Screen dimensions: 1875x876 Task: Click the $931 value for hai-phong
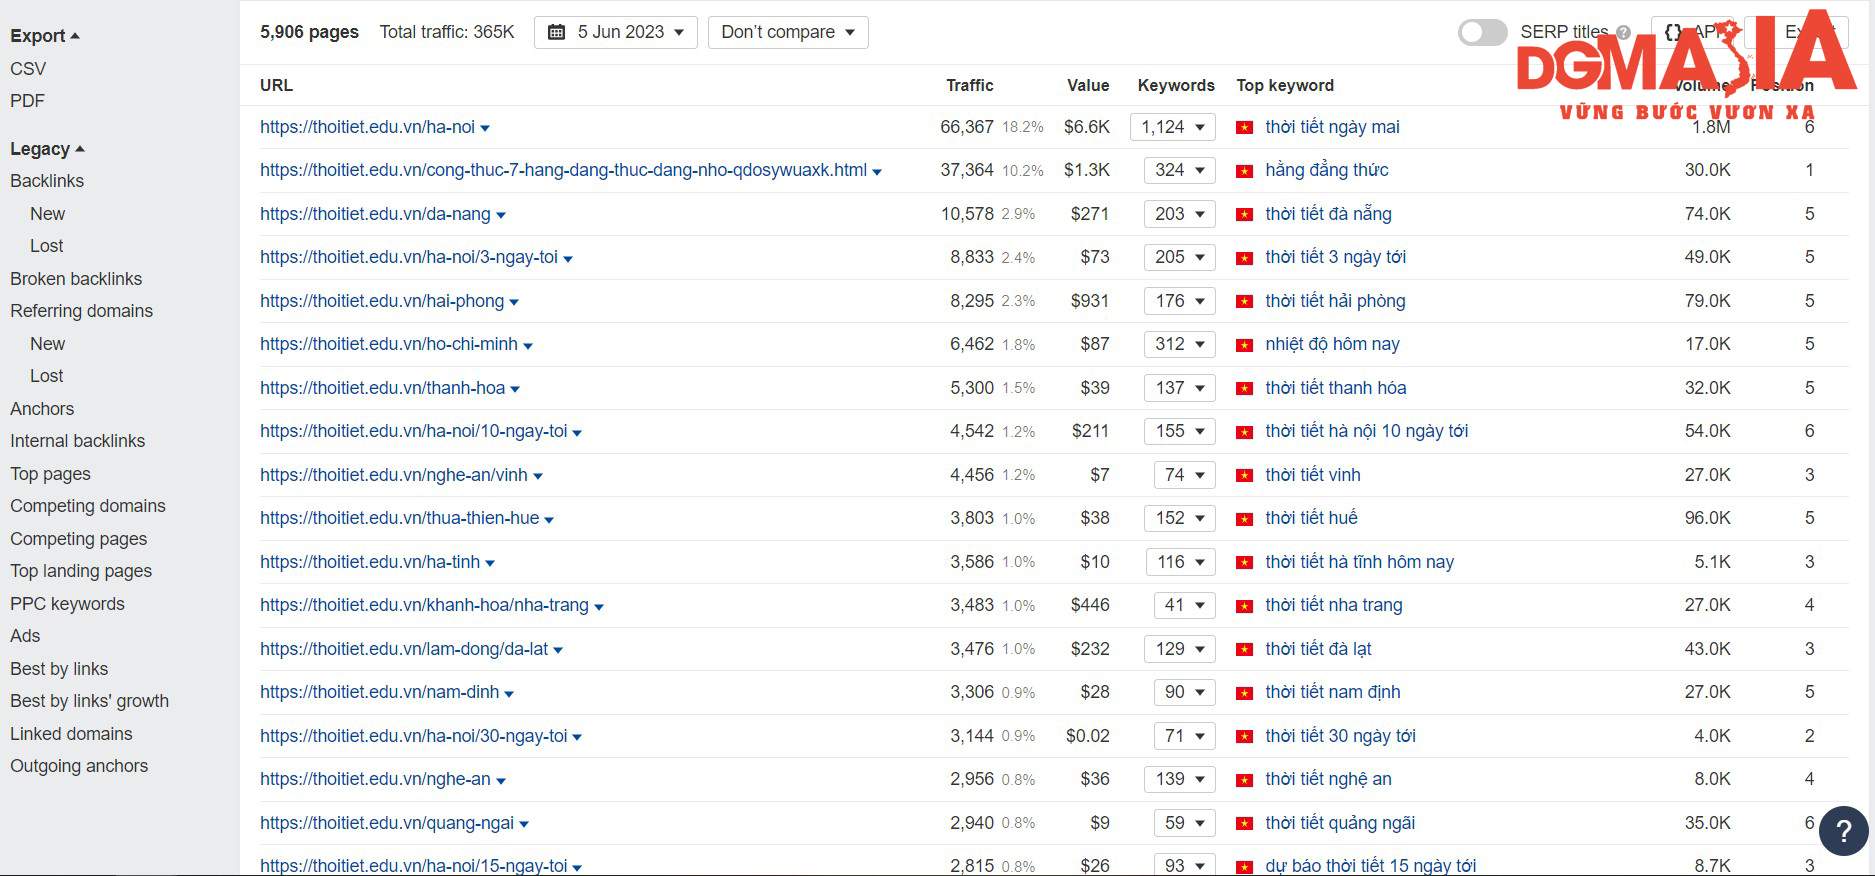1090,301
